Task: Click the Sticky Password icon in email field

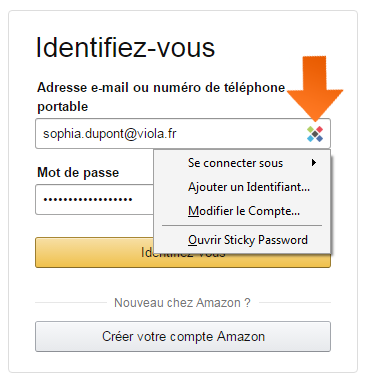Action: (x=315, y=134)
